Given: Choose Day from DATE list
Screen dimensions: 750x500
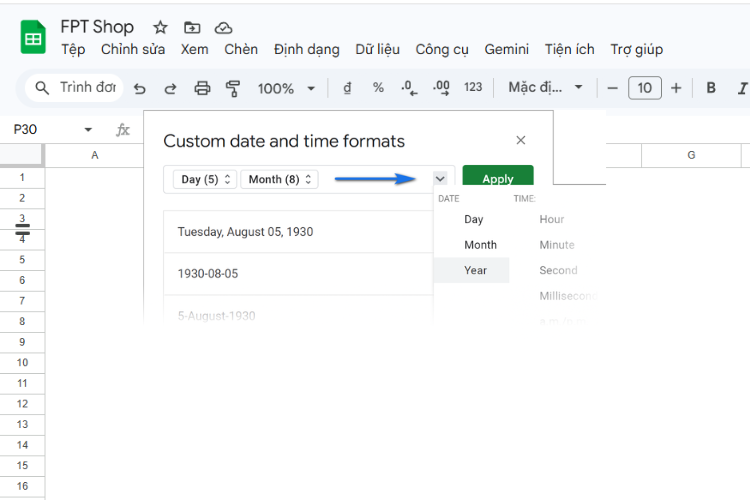Looking at the screenshot, I should 473,219.
